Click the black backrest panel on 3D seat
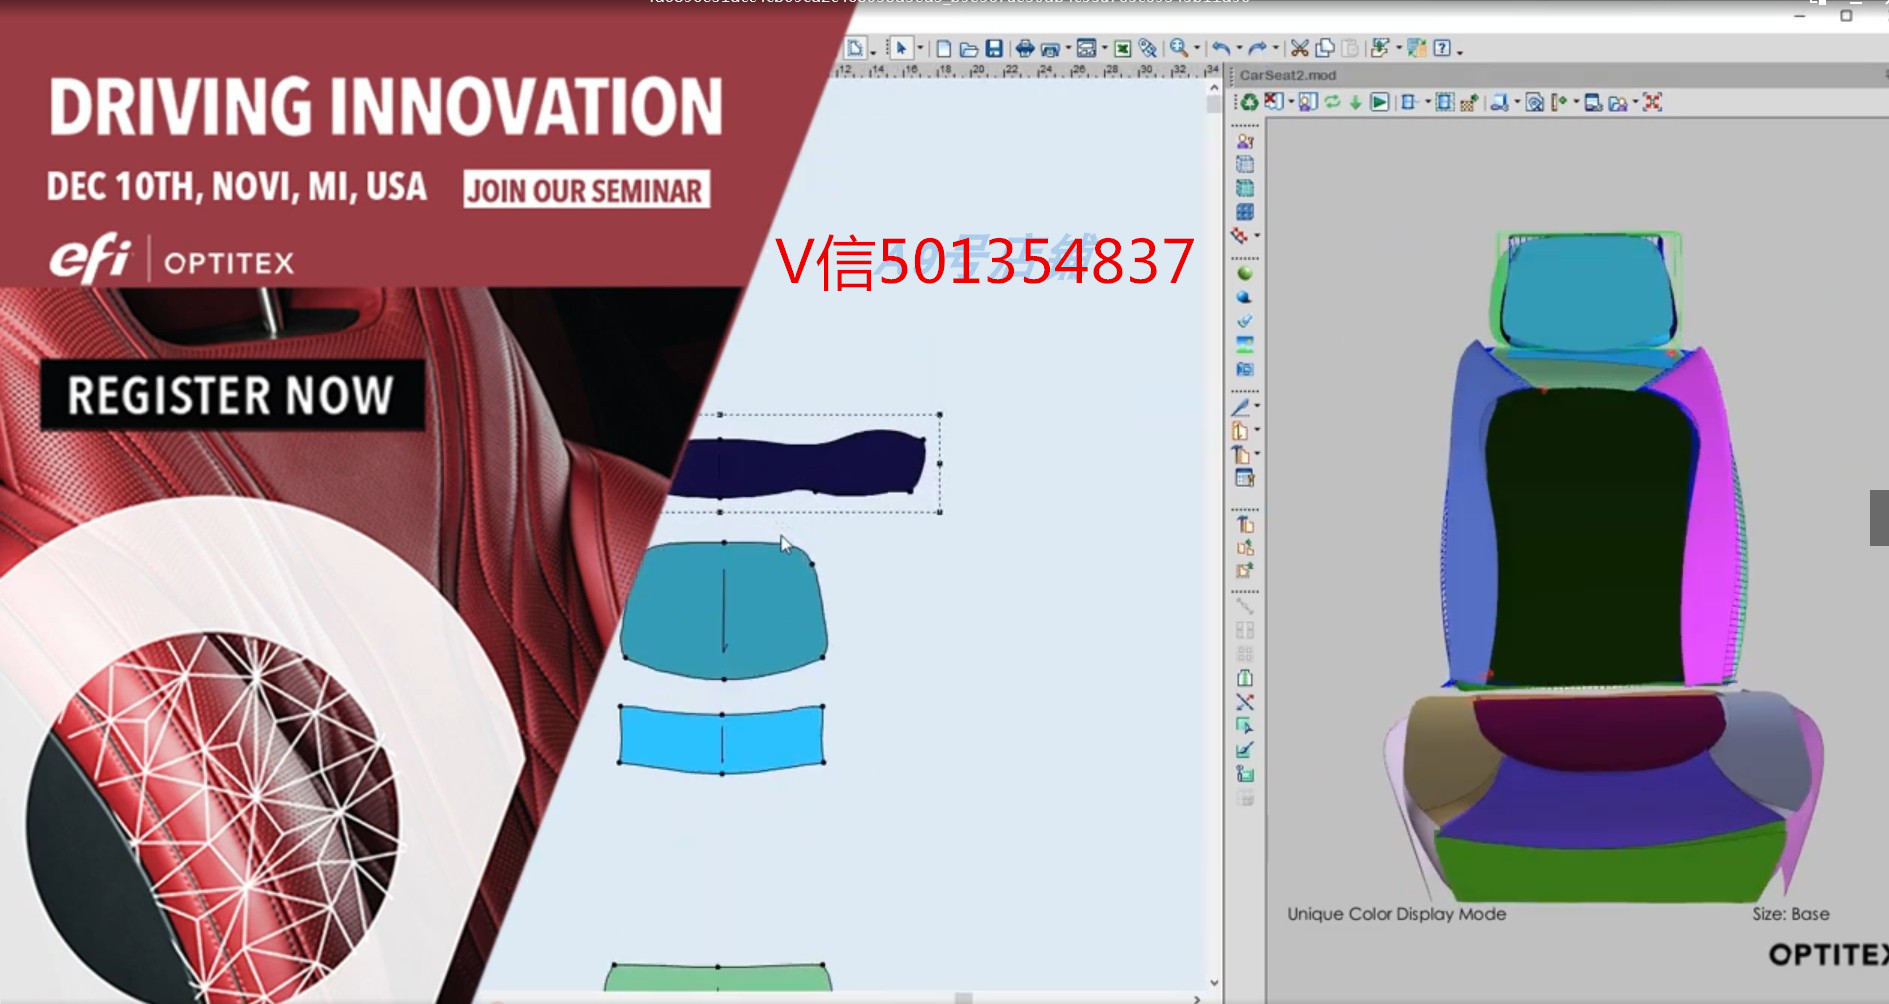The image size is (1889, 1004). pyautogui.click(x=1590, y=535)
